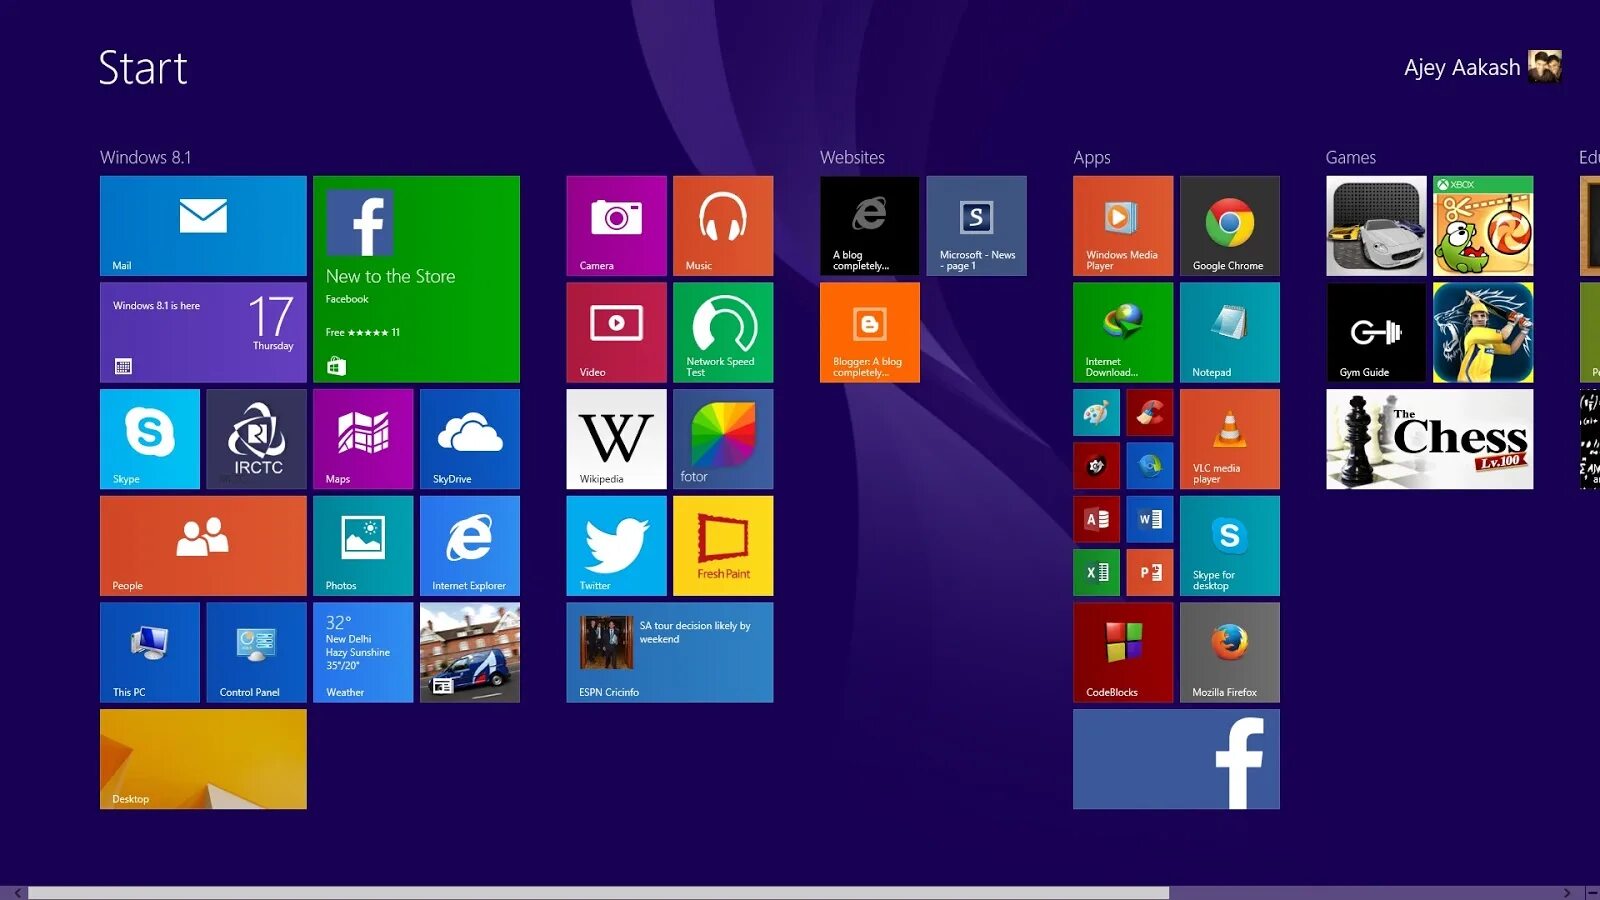
Task: Open the Camera tile
Action: tap(616, 226)
